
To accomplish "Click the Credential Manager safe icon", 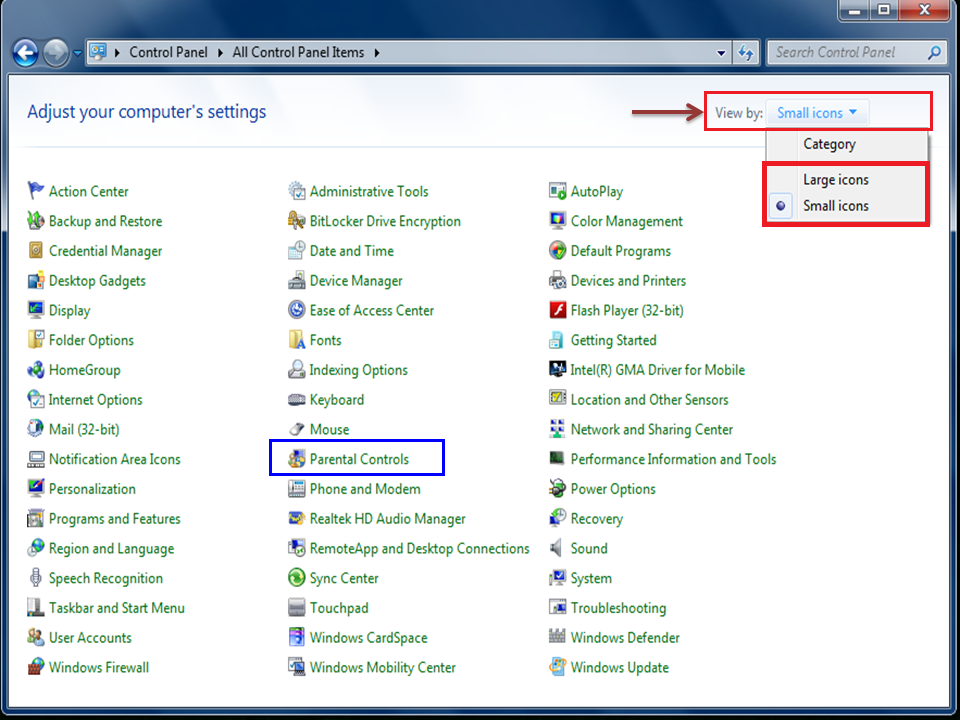I will click(x=36, y=250).
